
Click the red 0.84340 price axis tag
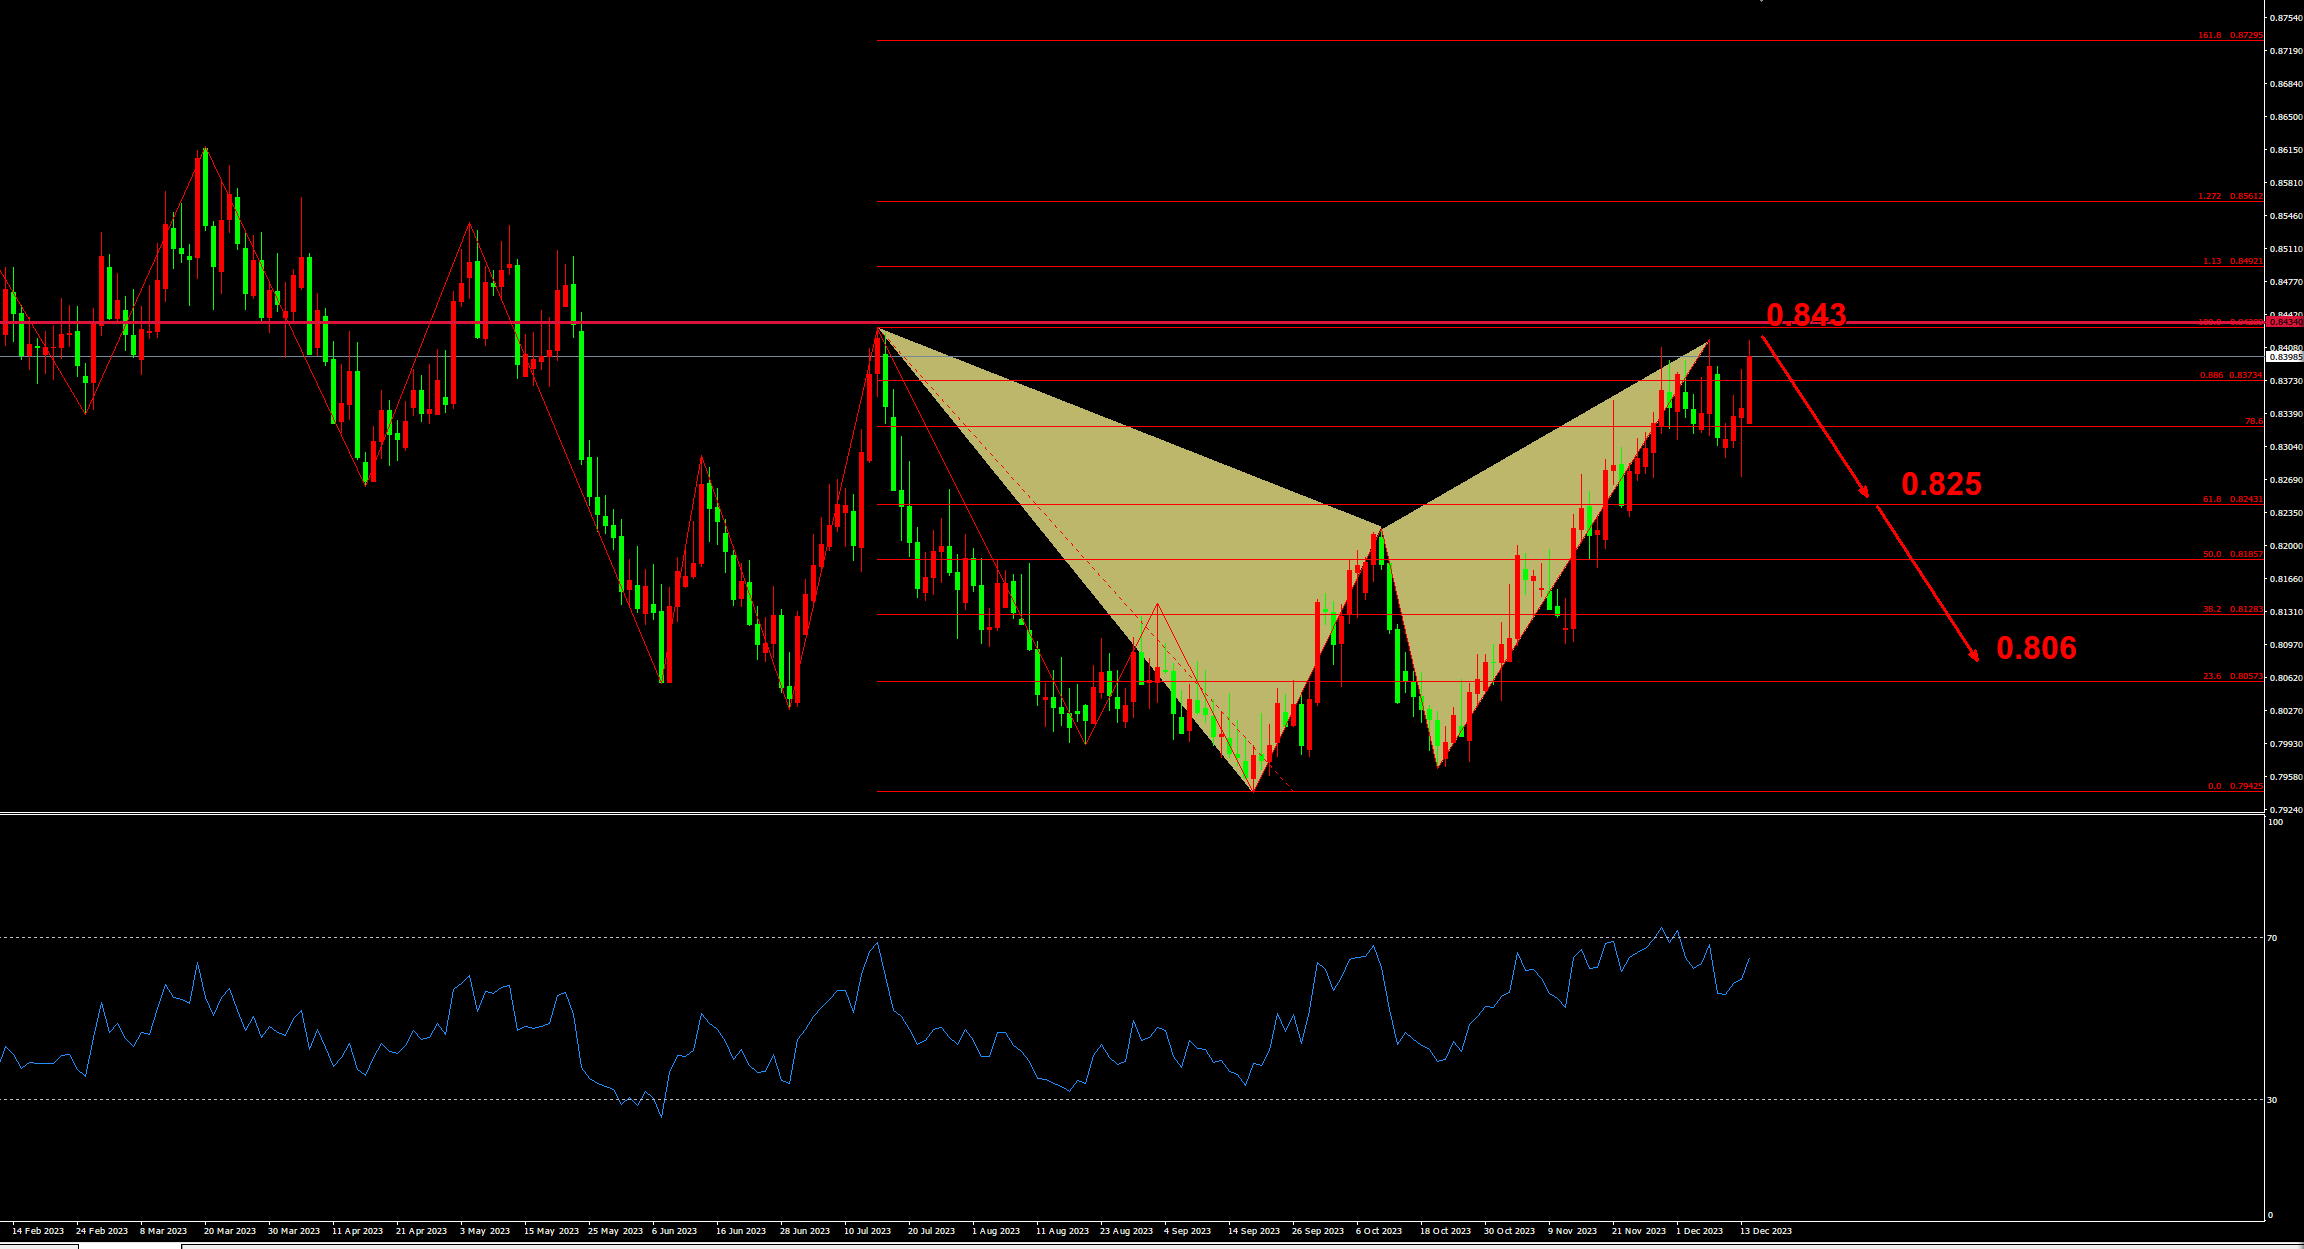(2285, 322)
